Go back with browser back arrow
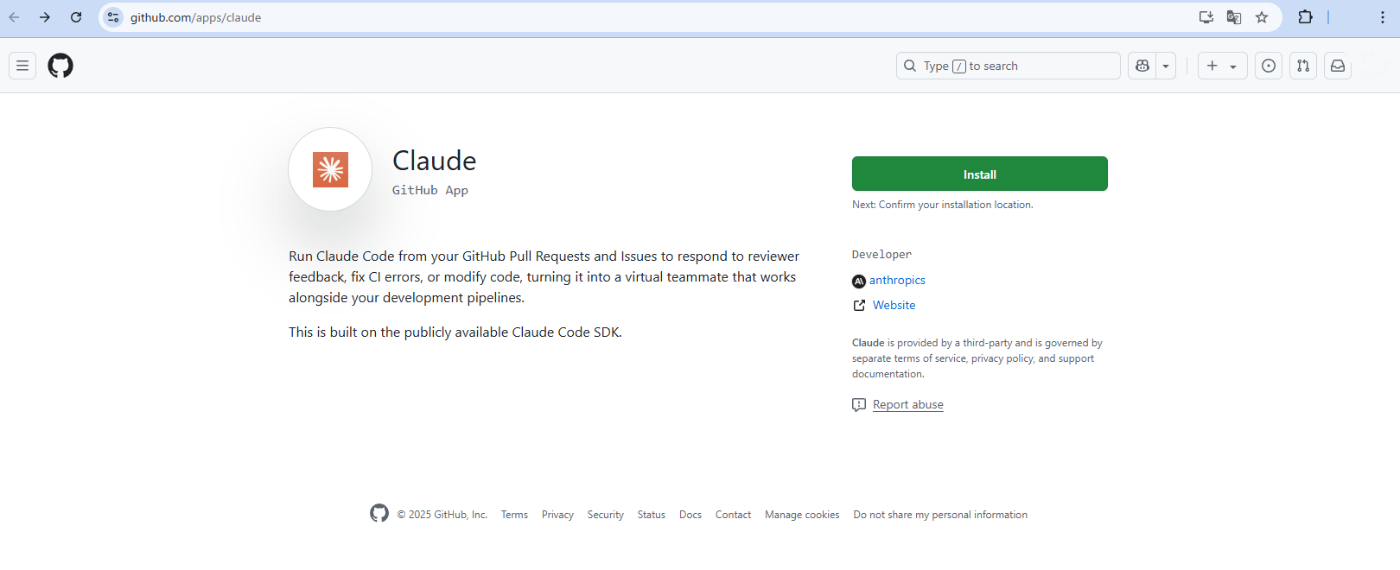This screenshot has width=1400, height=570. [x=14, y=17]
